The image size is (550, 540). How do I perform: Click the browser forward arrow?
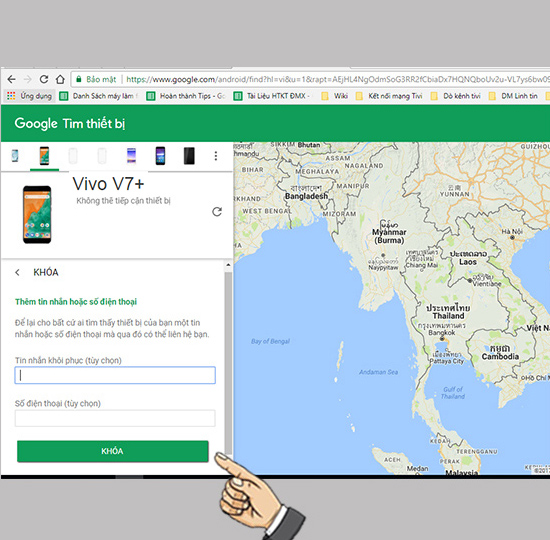pyautogui.click(x=27, y=79)
